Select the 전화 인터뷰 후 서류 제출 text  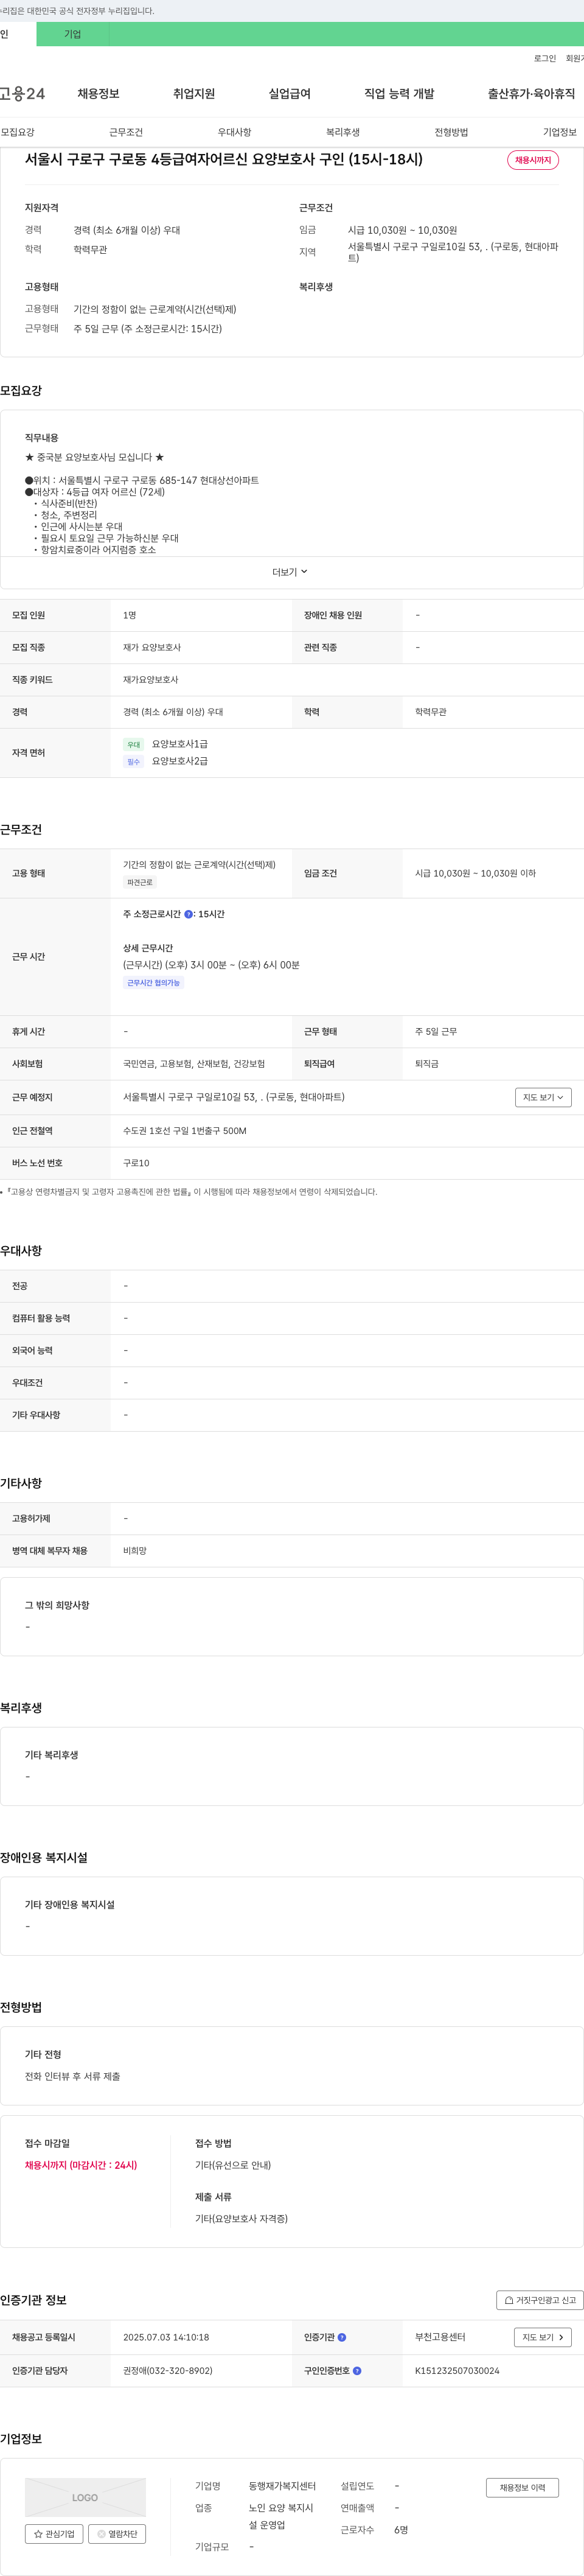coord(73,2076)
